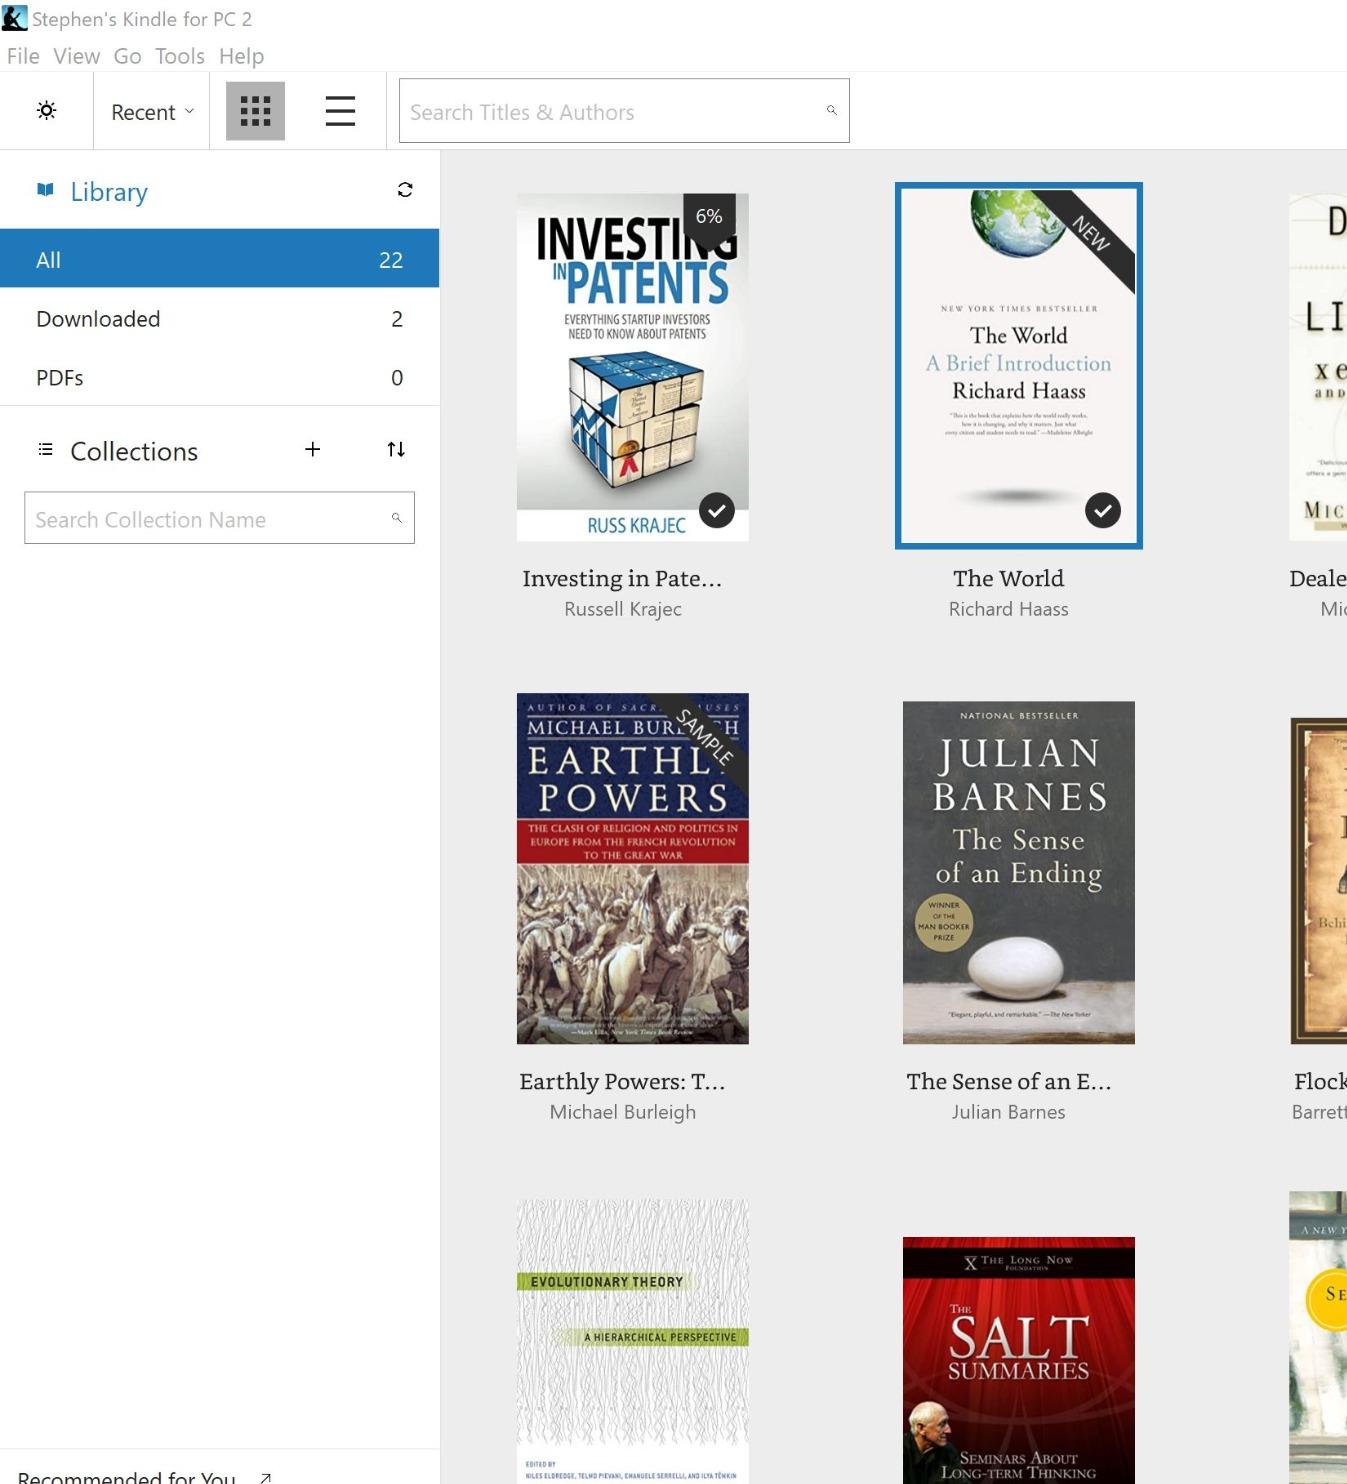The width and height of the screenshot is (1347, 1484).
Task: Click the 'Investing in Pate...' title text
Action: (x=622, y=578)
